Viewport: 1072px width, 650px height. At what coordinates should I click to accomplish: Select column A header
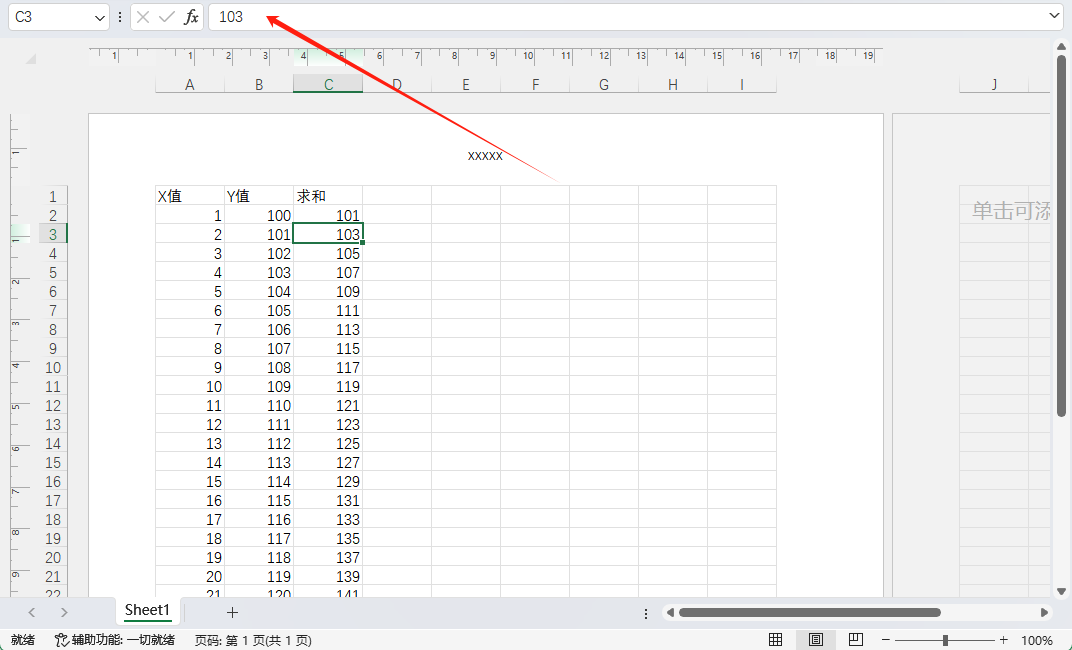point(190,84)
